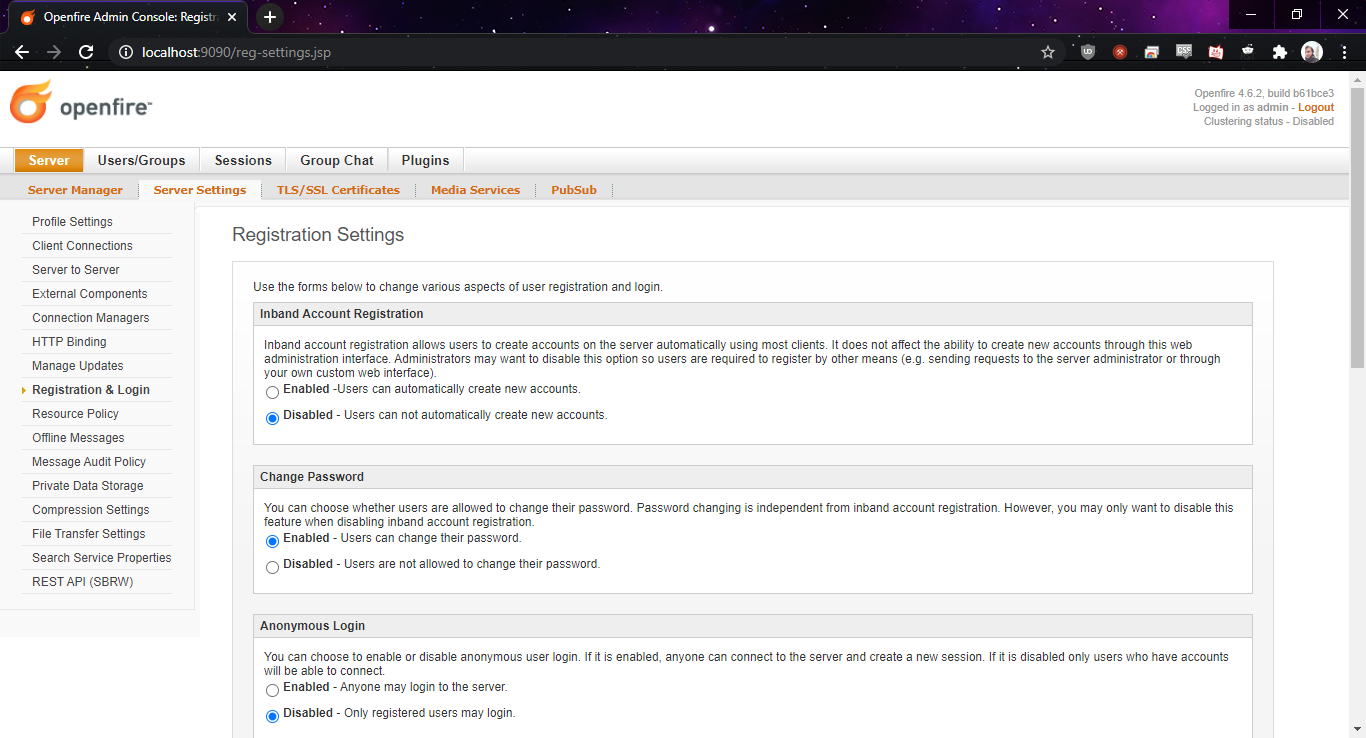Disable users changing their password
Viewport: 1366px width, 738px height.
click(x=272, y=568)
